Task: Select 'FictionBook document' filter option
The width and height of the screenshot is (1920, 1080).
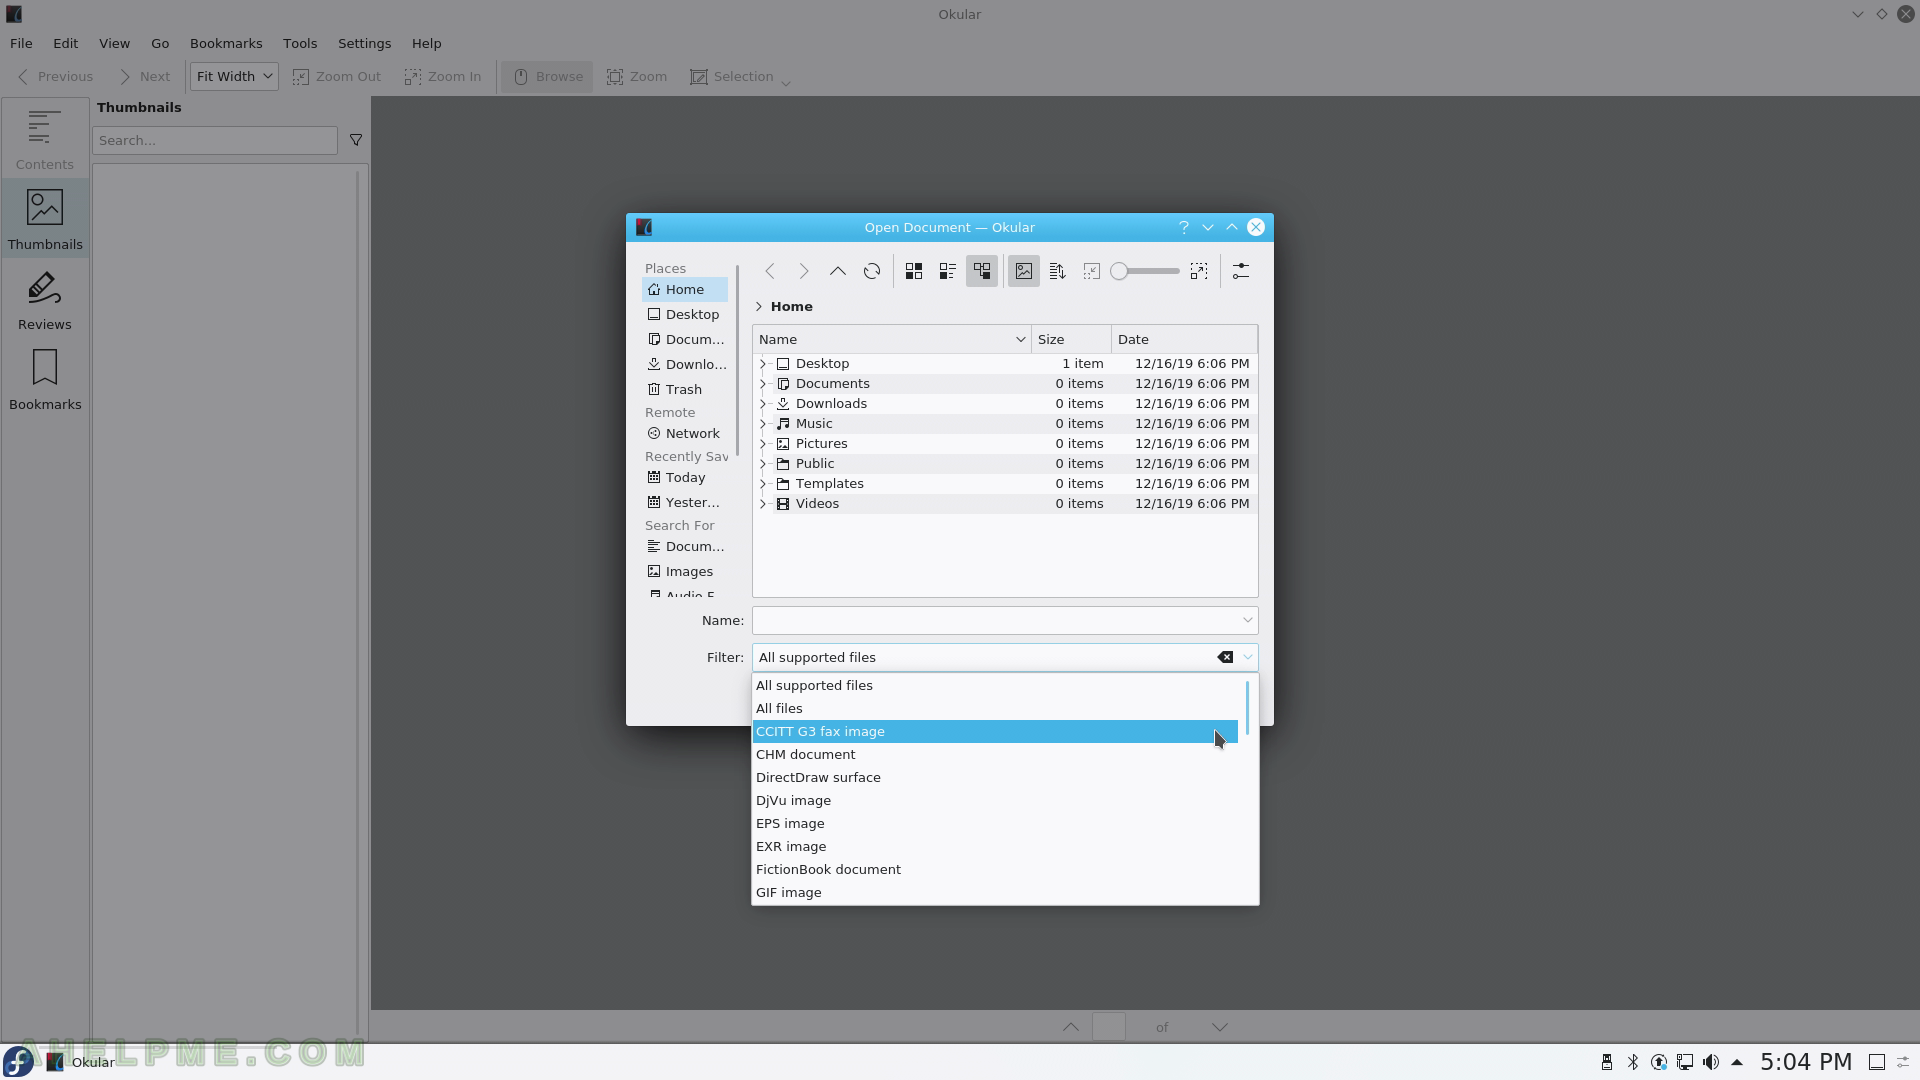Action: tap(995, 869)
